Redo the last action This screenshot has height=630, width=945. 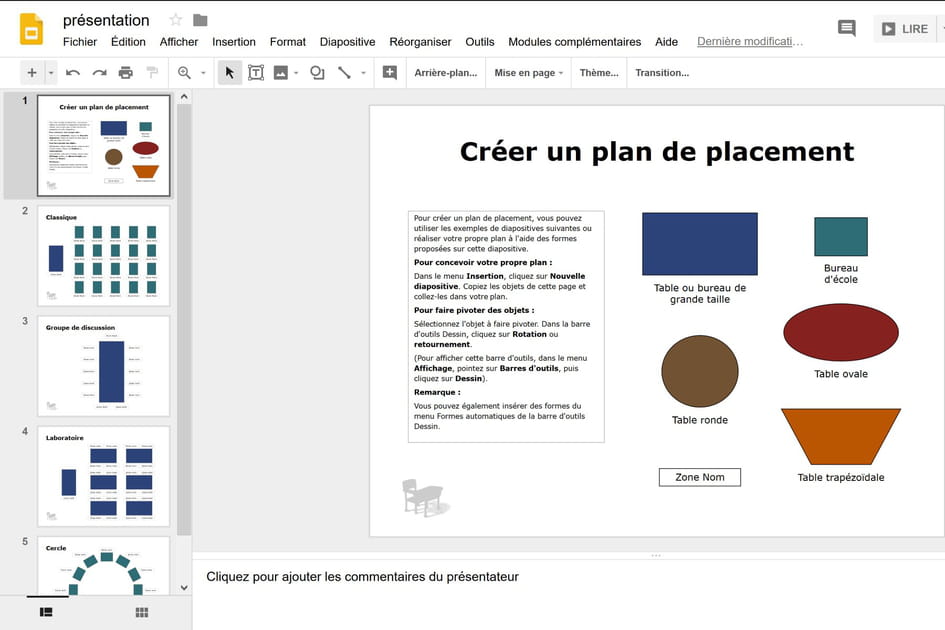click(x=99, y=73)
